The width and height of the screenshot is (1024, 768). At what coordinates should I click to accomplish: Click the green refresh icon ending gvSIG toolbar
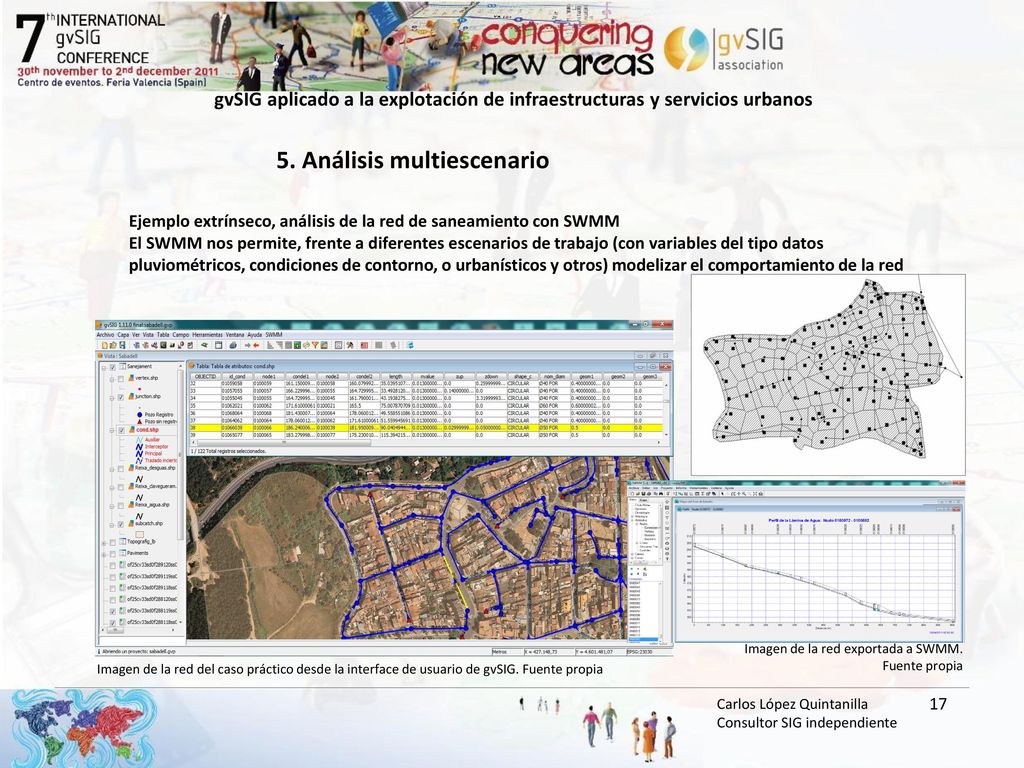tap(411, 345)
